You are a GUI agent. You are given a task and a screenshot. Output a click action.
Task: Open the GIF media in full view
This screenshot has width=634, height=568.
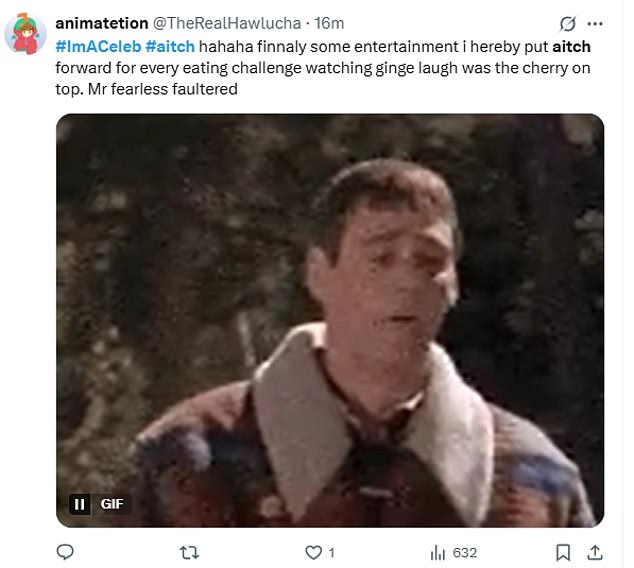[330, 320]
